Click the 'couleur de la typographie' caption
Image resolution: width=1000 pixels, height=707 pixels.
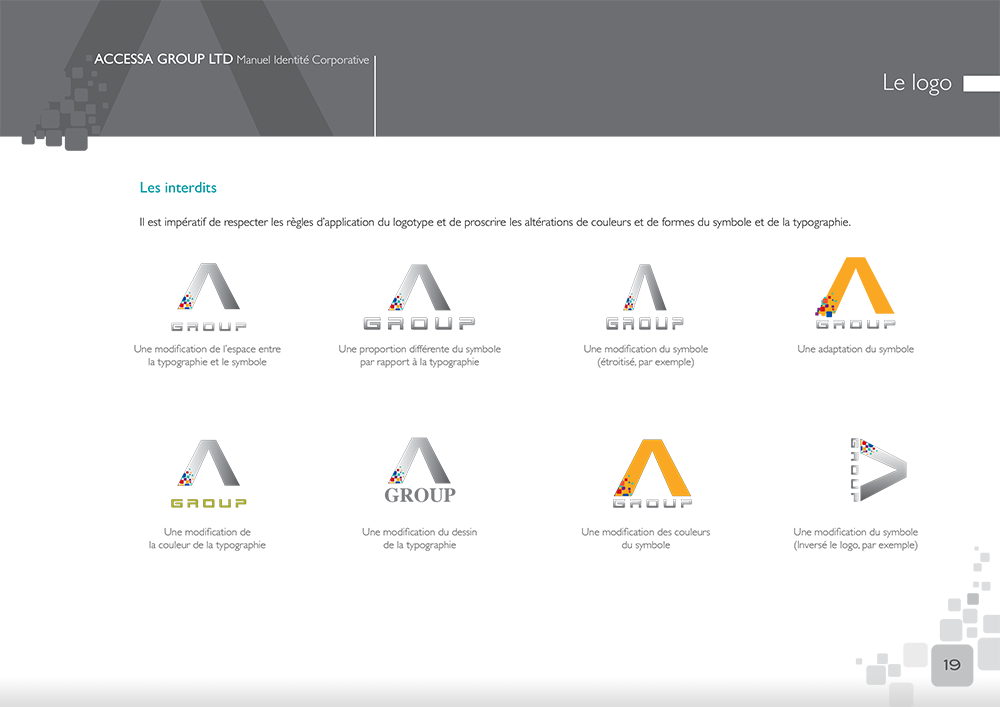click(x=207, y=545)
